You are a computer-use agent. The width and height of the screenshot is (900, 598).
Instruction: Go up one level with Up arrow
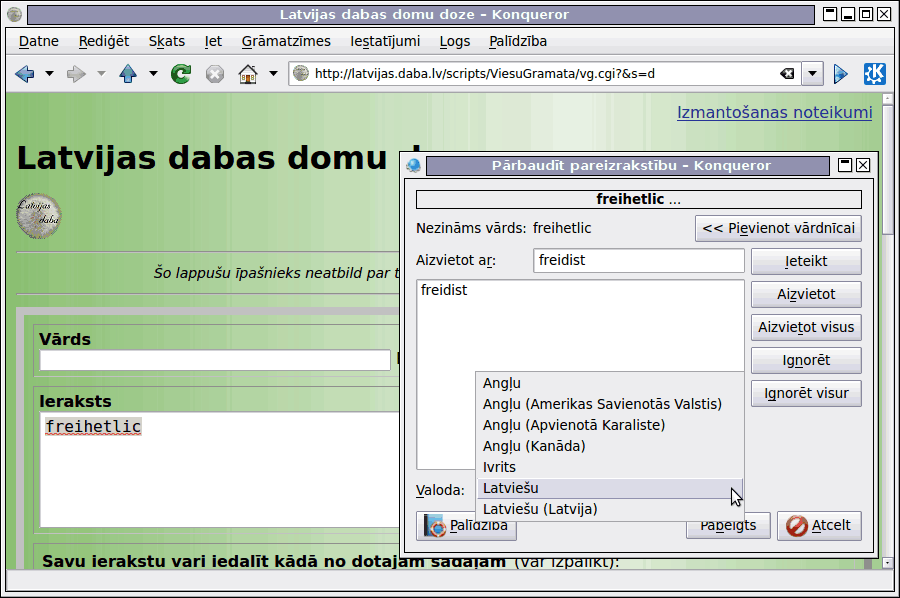[x=128, y=74]
